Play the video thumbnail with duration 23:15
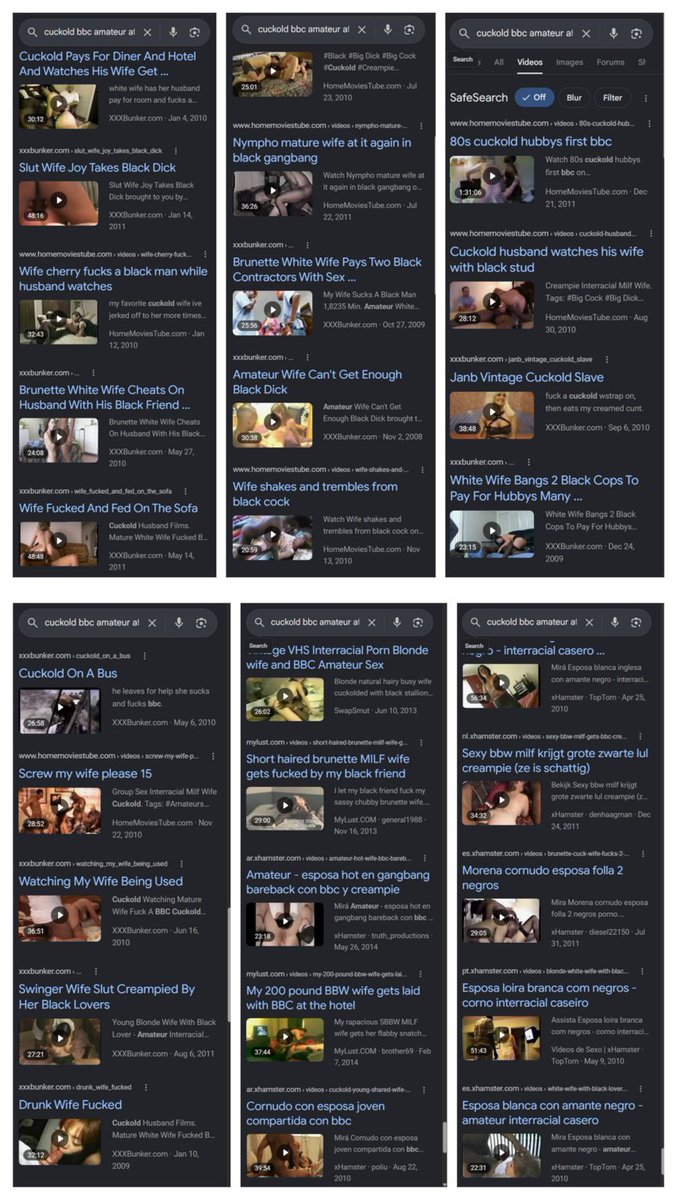The image size is (677, 1200). [491, 532]
